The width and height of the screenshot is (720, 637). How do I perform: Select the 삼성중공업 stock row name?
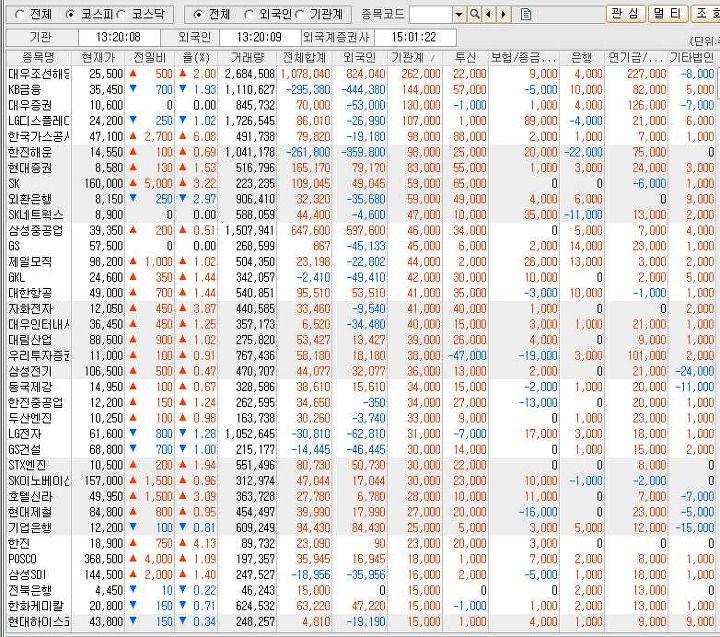coord(35,231)
